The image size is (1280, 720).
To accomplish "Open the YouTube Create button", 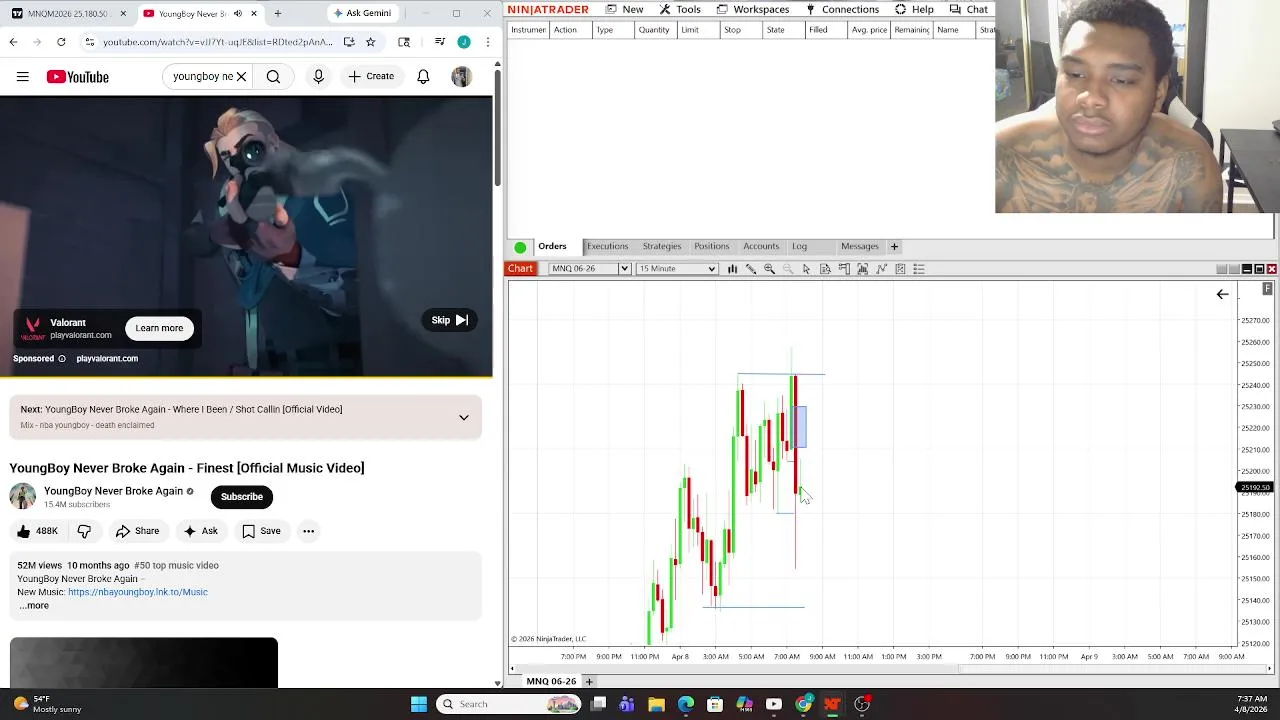I will point(371,76).
